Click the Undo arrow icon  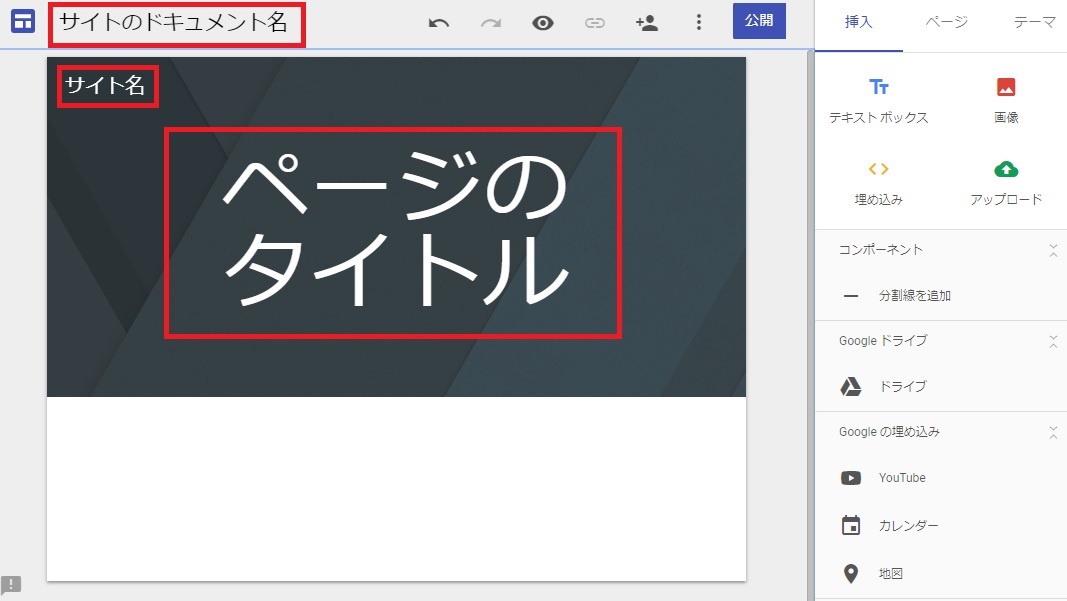[x=439, y=23]
